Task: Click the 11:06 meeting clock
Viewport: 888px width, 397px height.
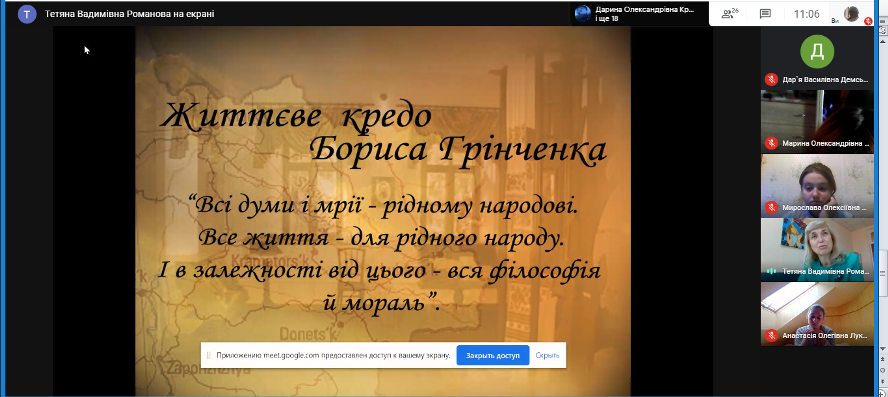Action: click(806, 14)
